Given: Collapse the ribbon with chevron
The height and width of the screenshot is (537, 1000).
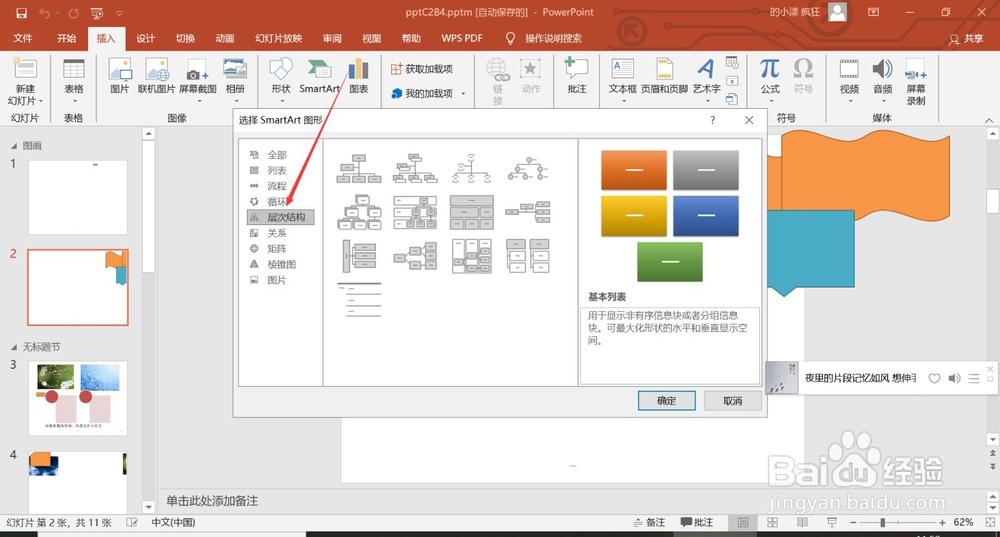Looking at the screenshot, I should (989, 120).
